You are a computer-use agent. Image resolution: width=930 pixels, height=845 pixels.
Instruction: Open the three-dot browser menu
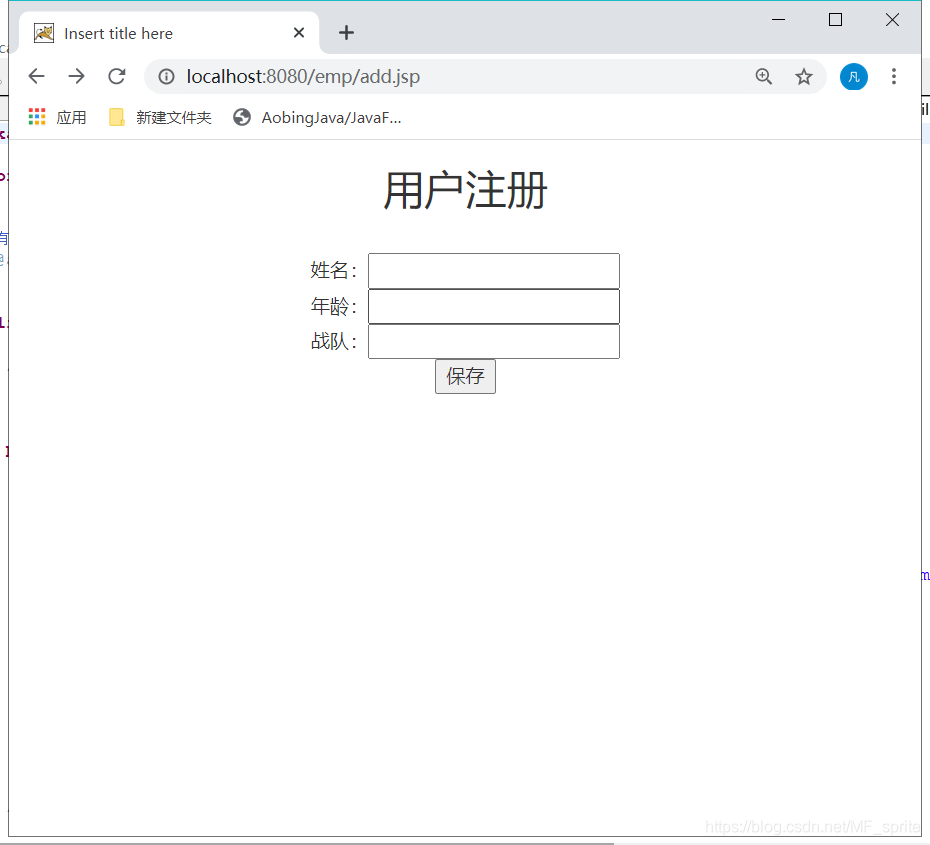pyautogui.click(x=893, y=76)
